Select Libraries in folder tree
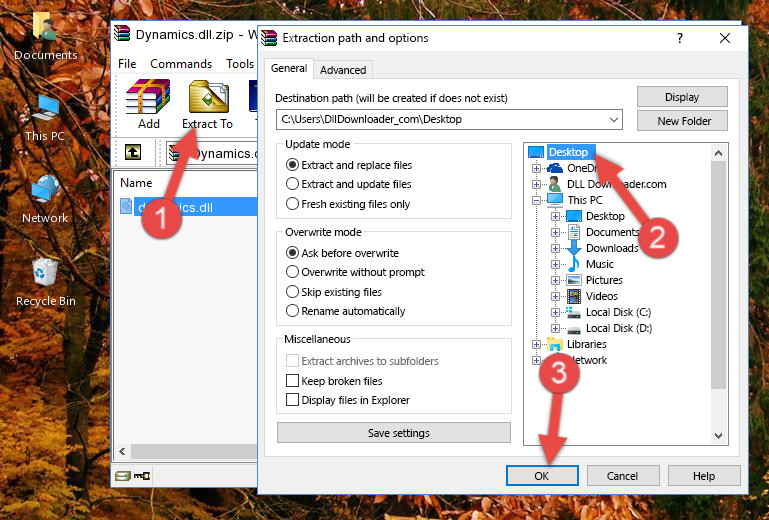This screenshot has width=769, height=520. pos(587,344)
